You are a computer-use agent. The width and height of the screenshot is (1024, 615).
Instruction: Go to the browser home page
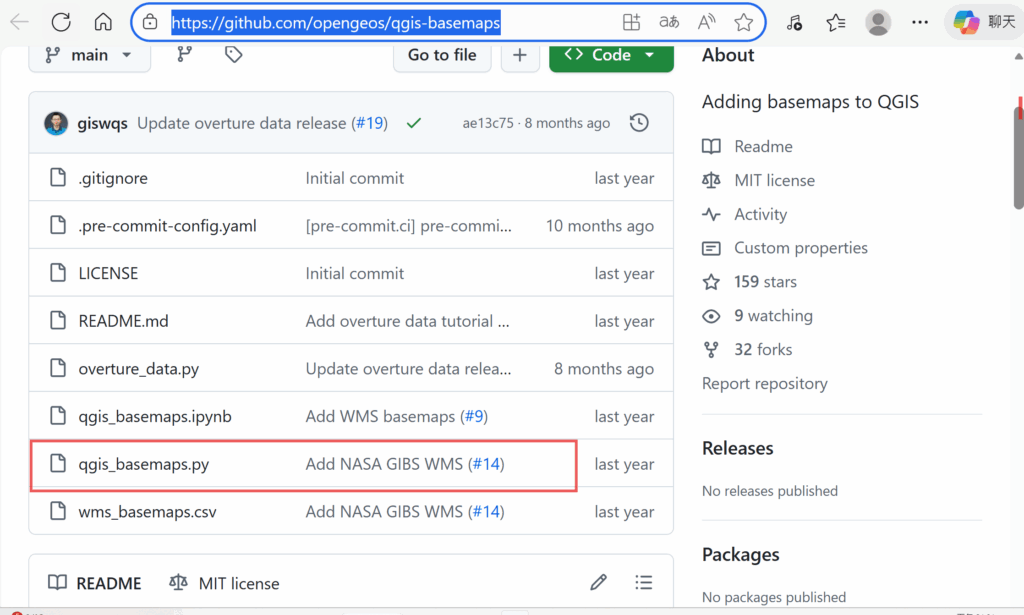tap(103, 22)
